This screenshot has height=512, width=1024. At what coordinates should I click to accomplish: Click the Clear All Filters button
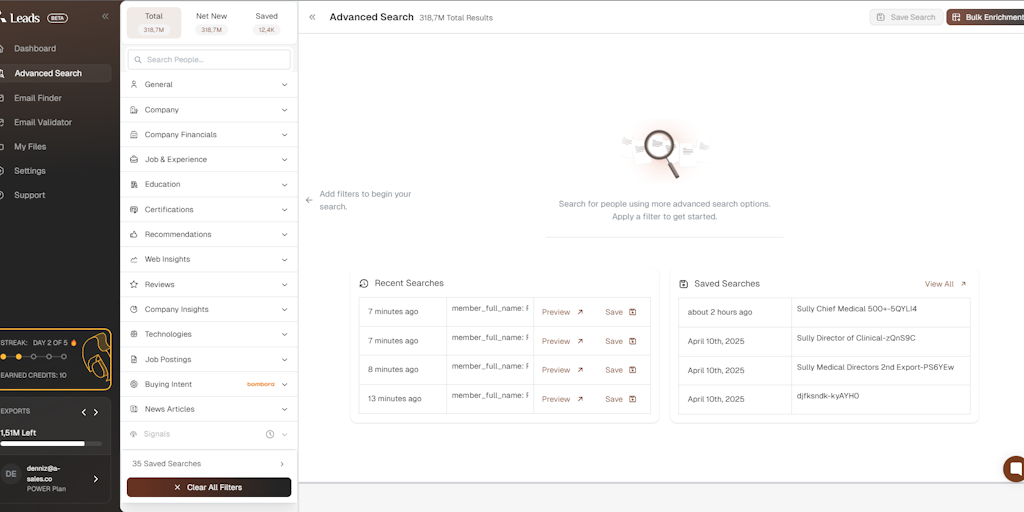click(209, 487)
